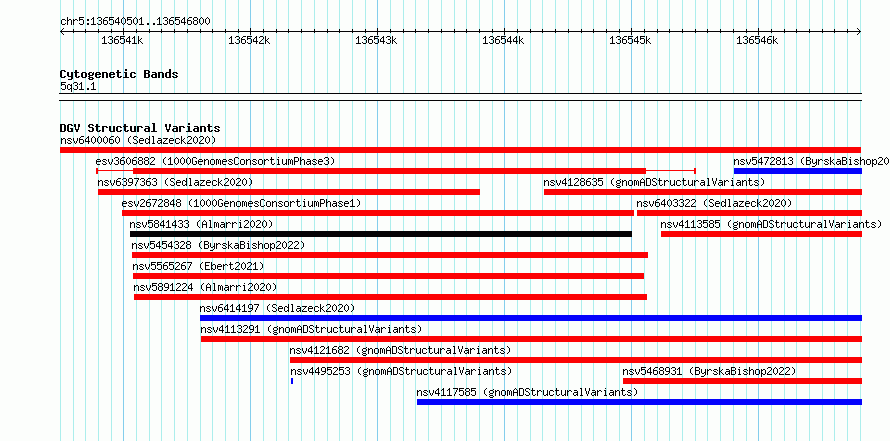Select the nsv5891224 red variant bar
The image size is (890, 441).
(391, 297)
